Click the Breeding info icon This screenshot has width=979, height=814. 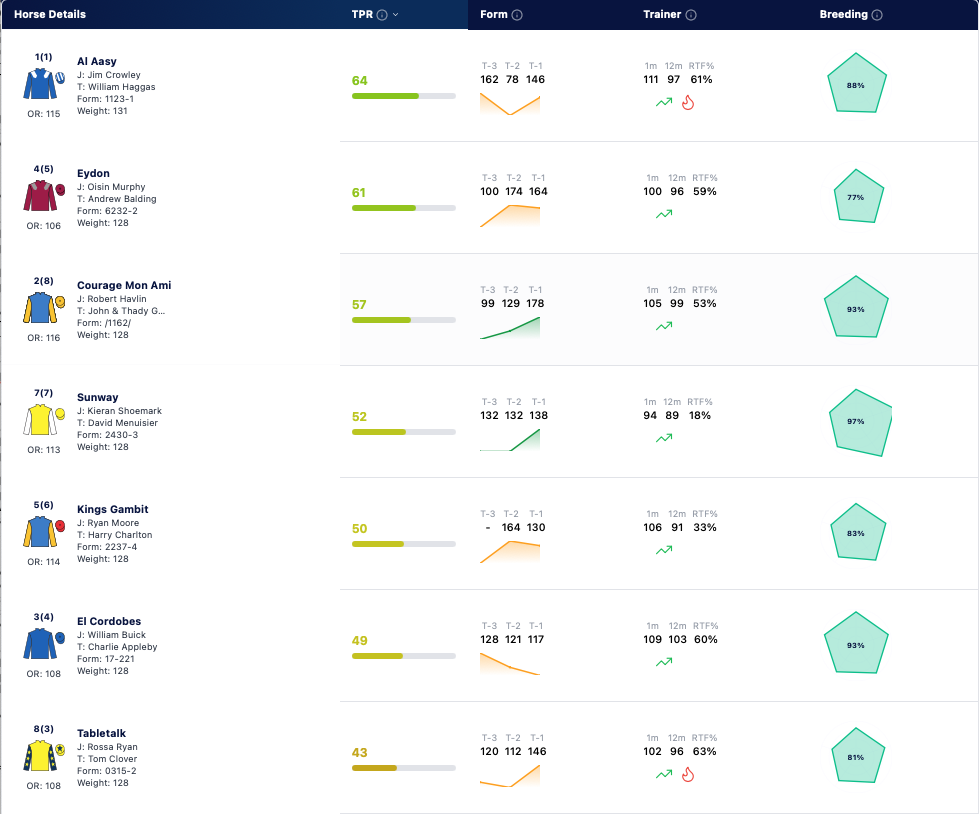877,15
